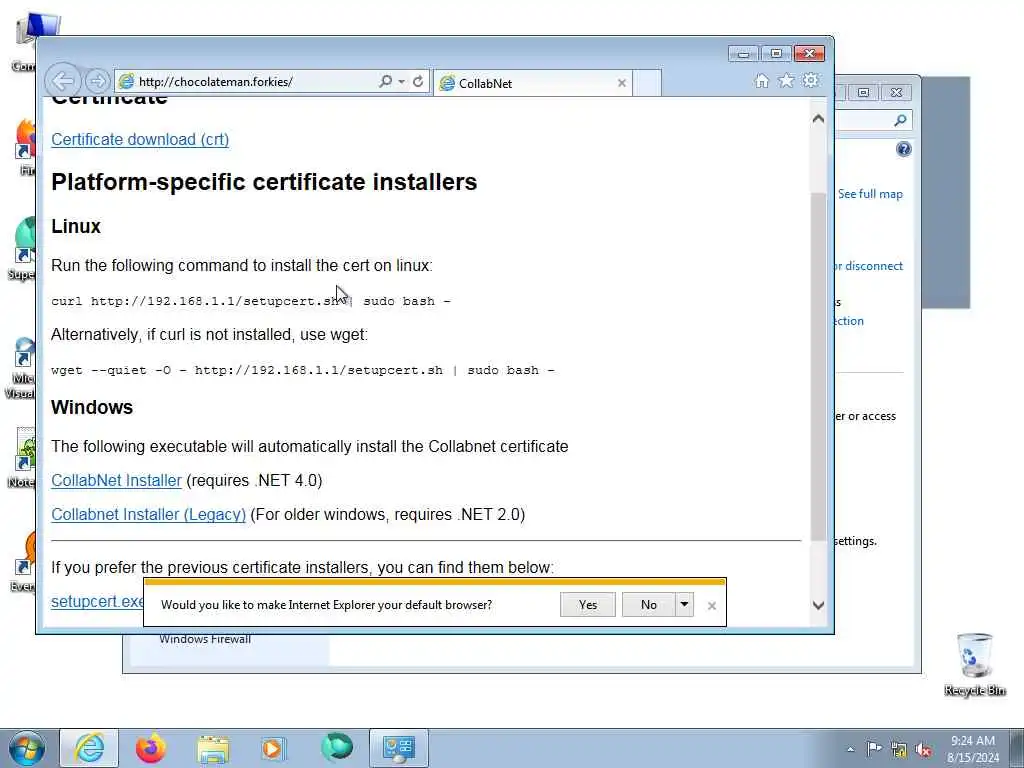This screenshot has height=768, width=1024.
Task: Open the clock showing 9:24 AM
Action: [x=973, y=749]
